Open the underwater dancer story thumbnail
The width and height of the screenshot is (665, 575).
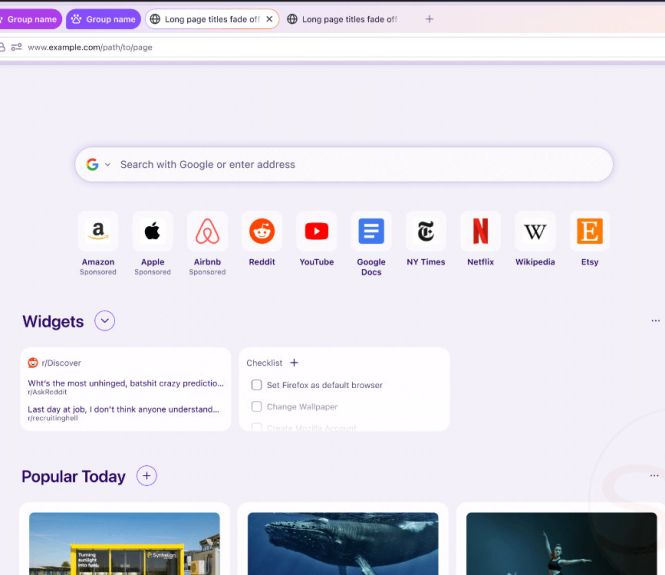click(x=562, y=544)
